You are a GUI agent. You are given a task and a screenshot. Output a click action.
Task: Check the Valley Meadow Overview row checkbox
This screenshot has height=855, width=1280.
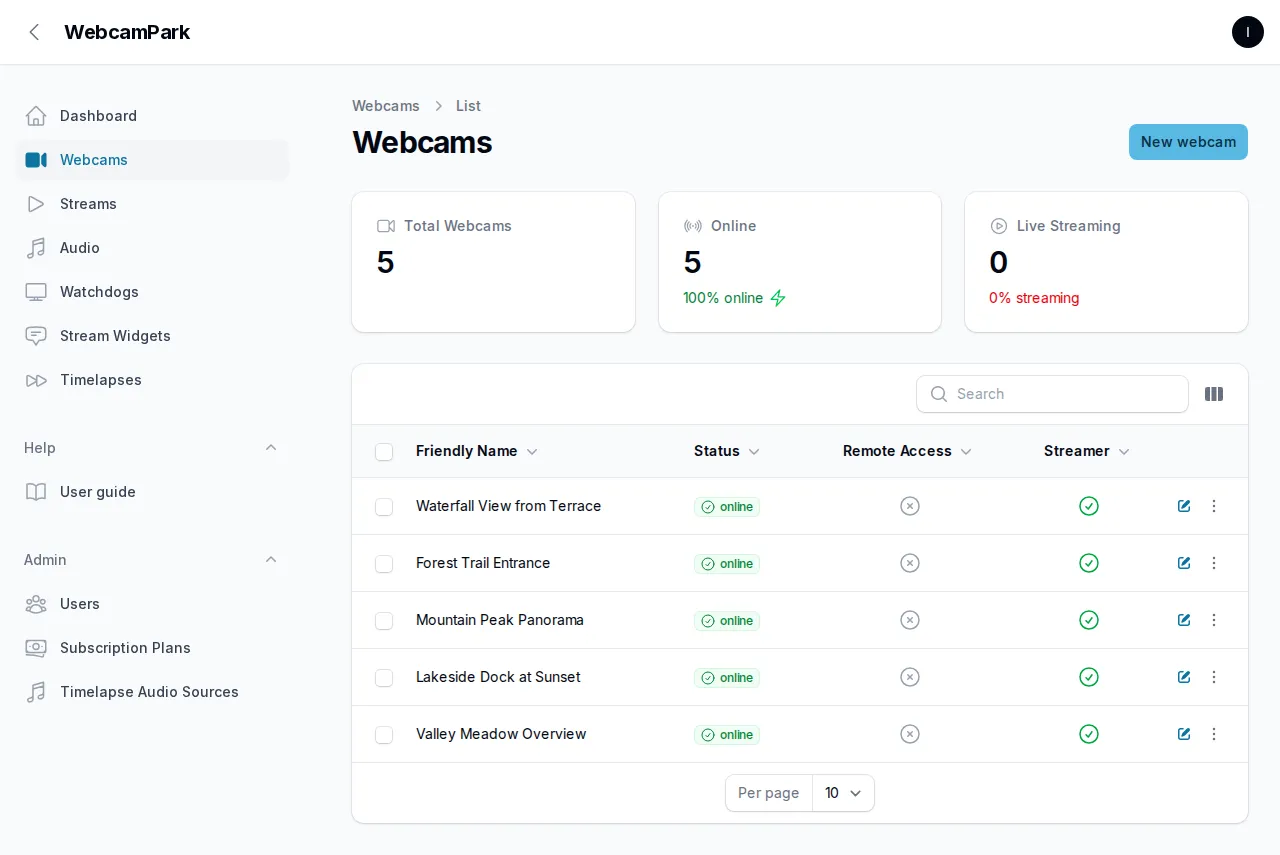tap(384, 735)
